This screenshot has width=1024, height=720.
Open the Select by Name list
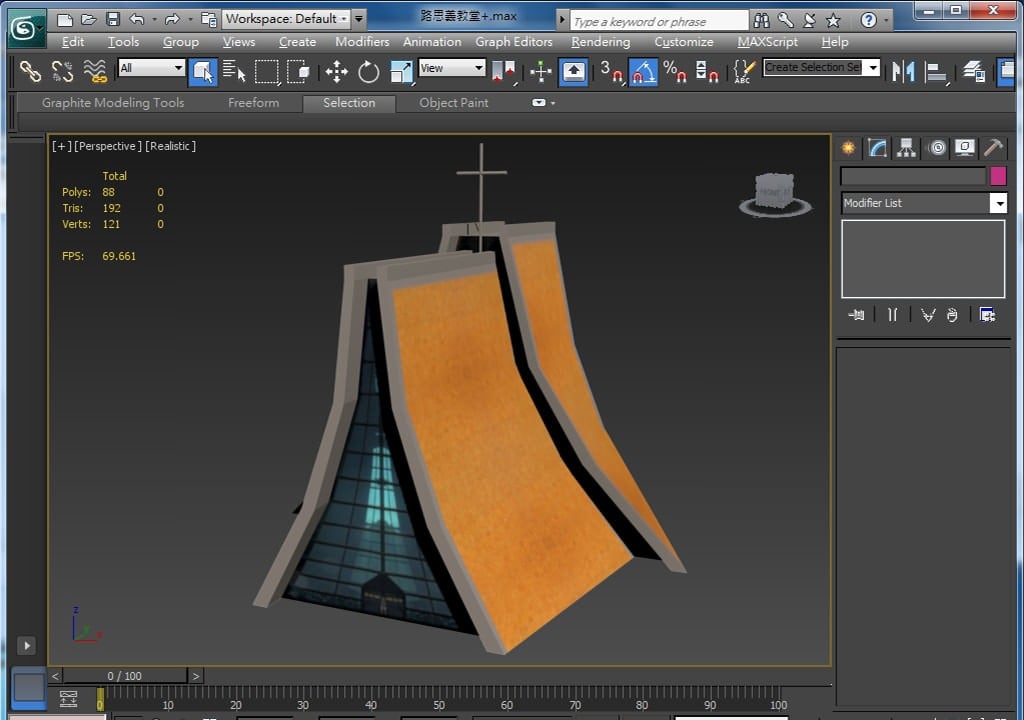(x=234, y=71)
